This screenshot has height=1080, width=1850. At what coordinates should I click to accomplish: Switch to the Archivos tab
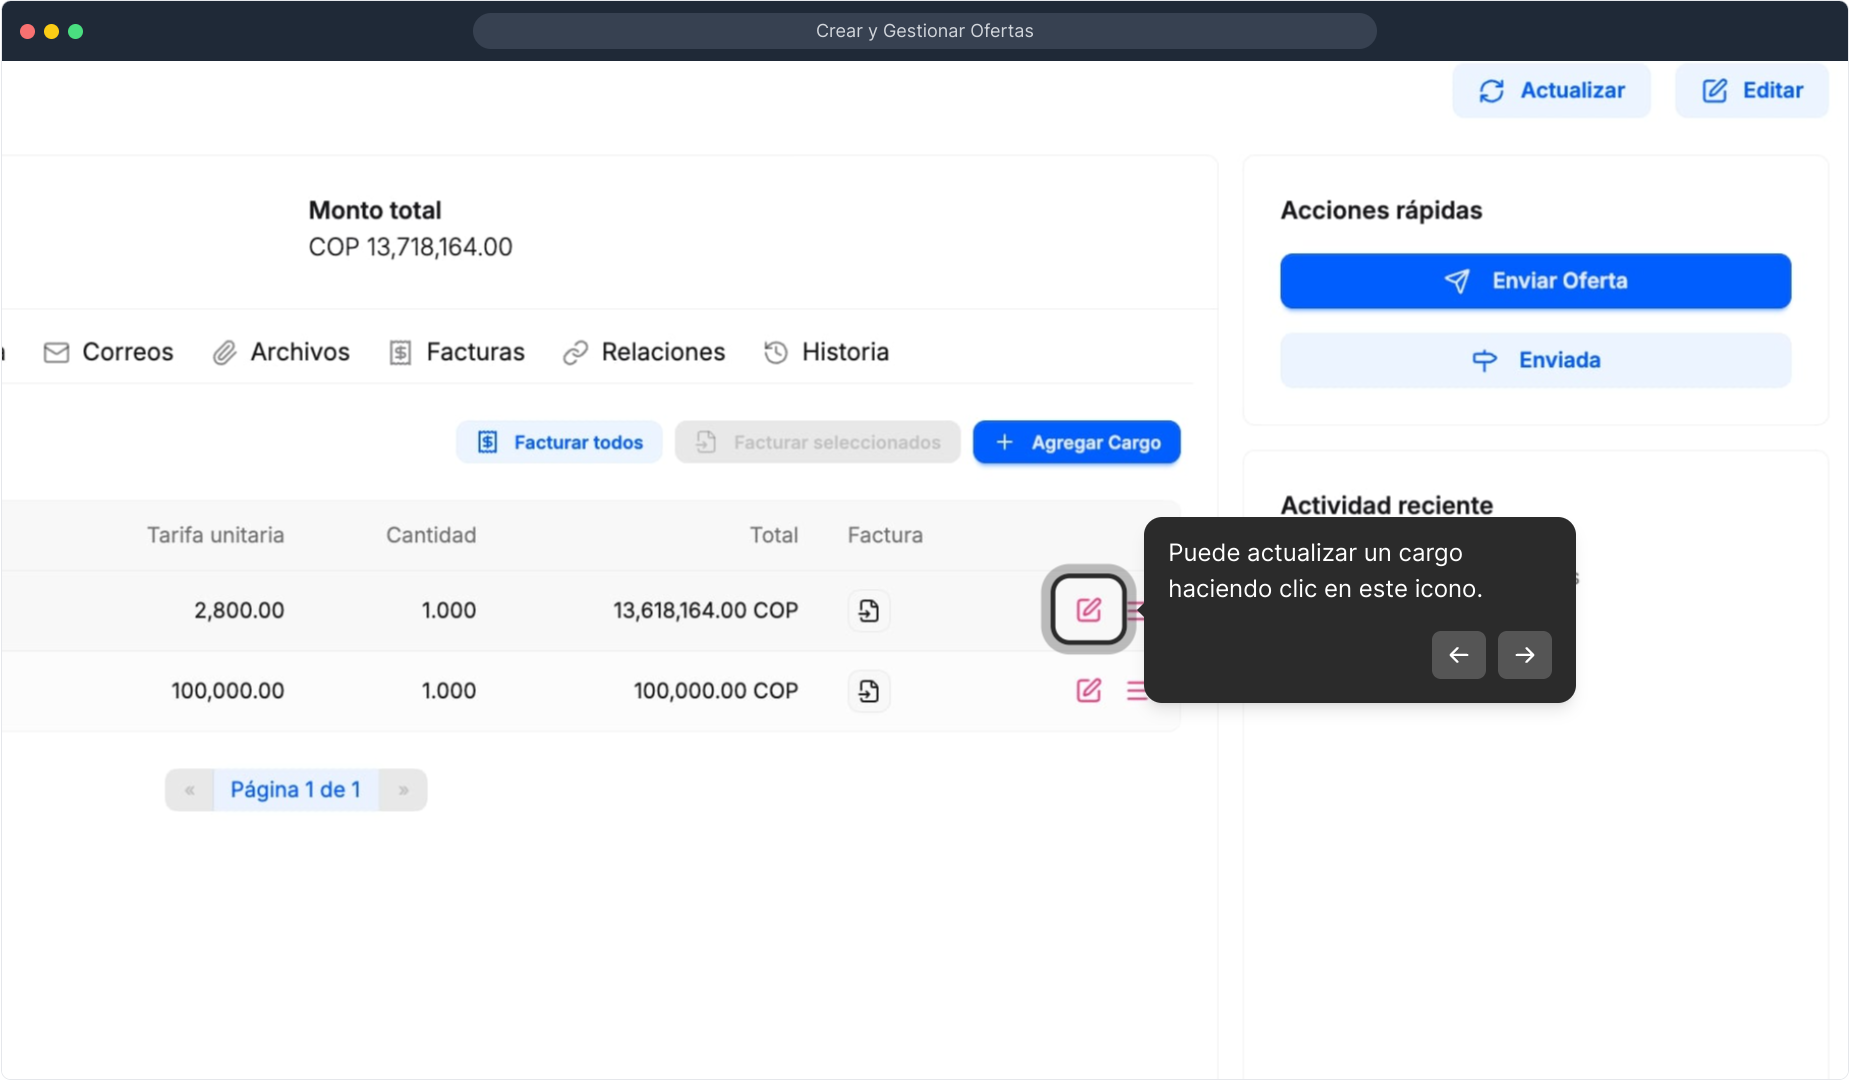[x=281, y=352]
